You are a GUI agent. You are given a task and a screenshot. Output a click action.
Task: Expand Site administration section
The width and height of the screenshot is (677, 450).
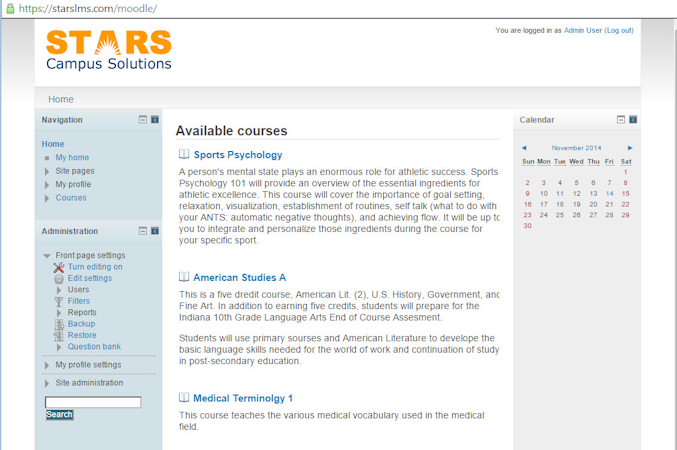click(47, 383)
